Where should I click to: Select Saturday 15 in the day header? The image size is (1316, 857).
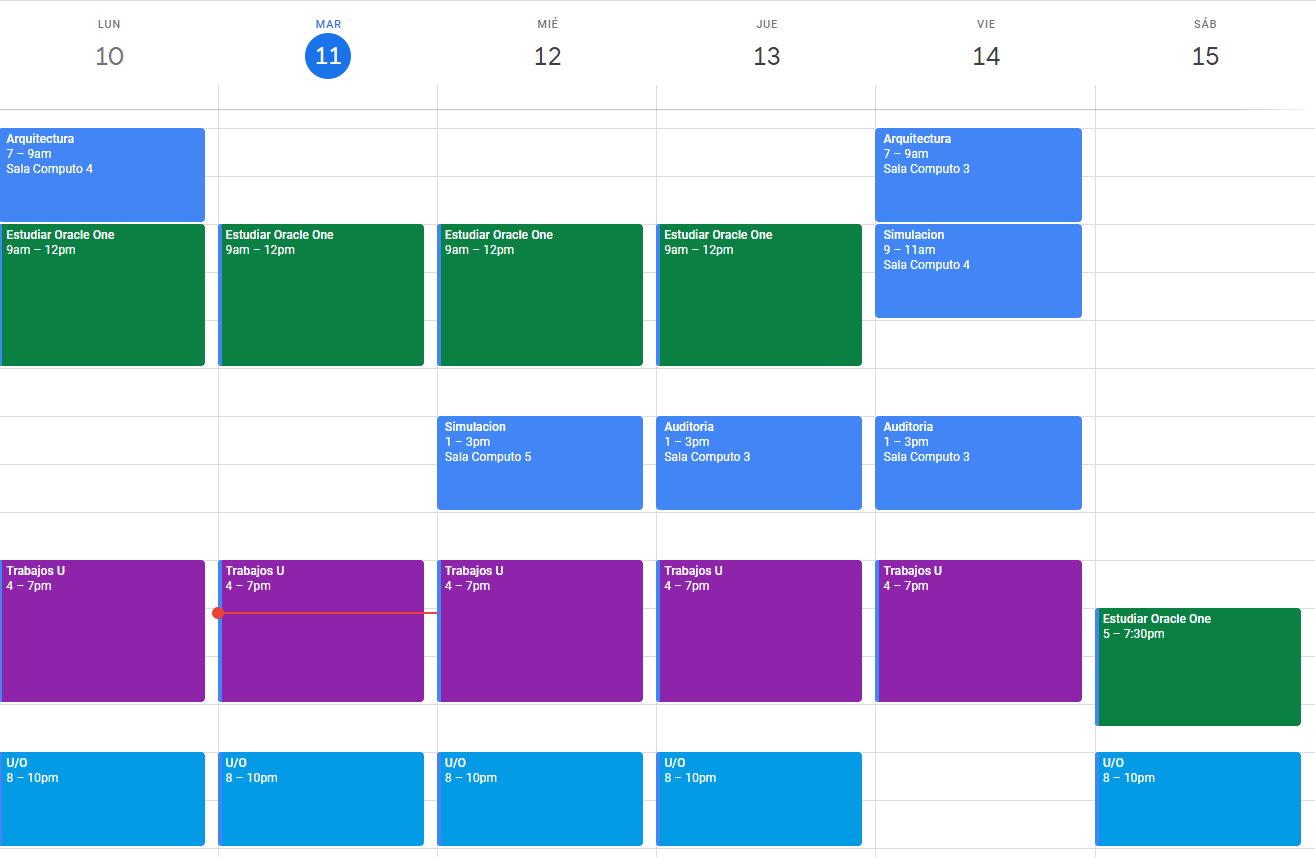[1205, 56]
